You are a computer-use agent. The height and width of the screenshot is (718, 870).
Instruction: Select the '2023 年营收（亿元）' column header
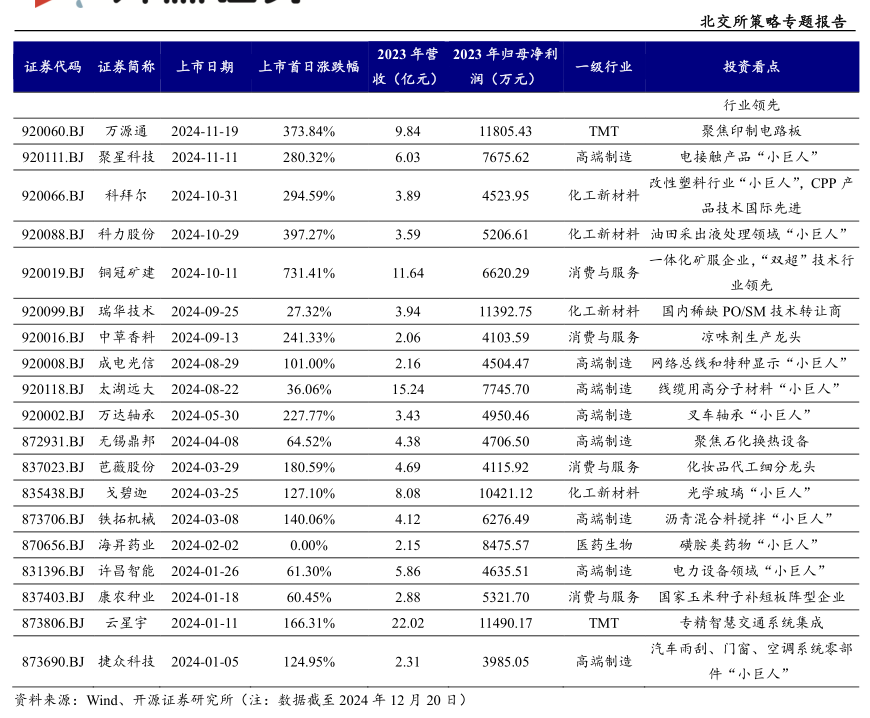(407, 67)
